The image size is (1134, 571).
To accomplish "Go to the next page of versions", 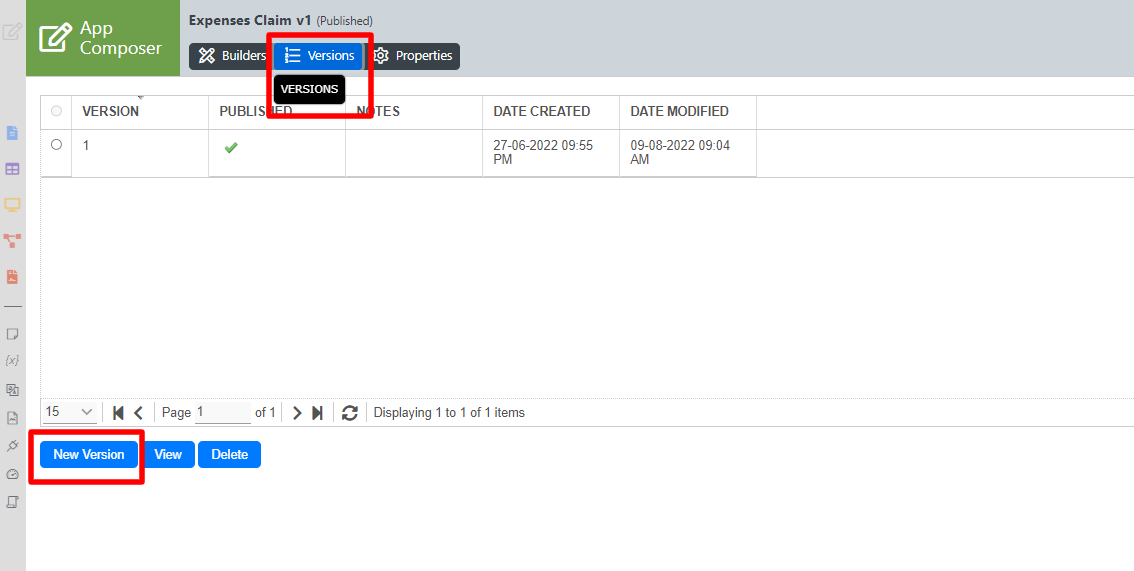I will 297,413.
